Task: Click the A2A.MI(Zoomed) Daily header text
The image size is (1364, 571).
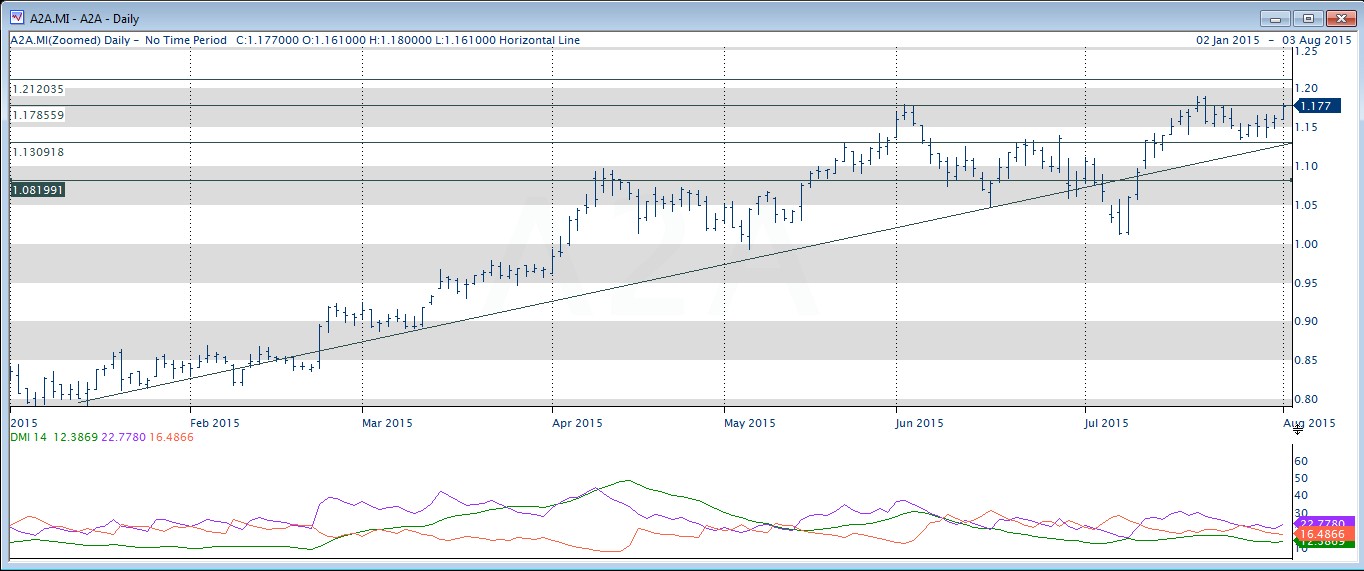Action: tap(74, 40)
